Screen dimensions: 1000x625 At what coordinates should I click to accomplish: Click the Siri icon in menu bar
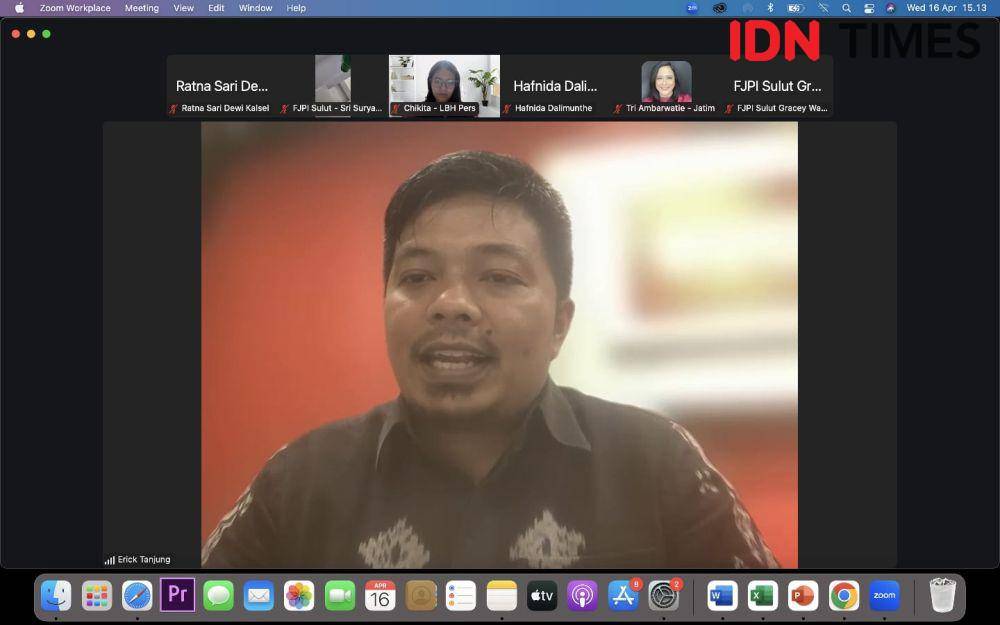click(x=890, y=8)
